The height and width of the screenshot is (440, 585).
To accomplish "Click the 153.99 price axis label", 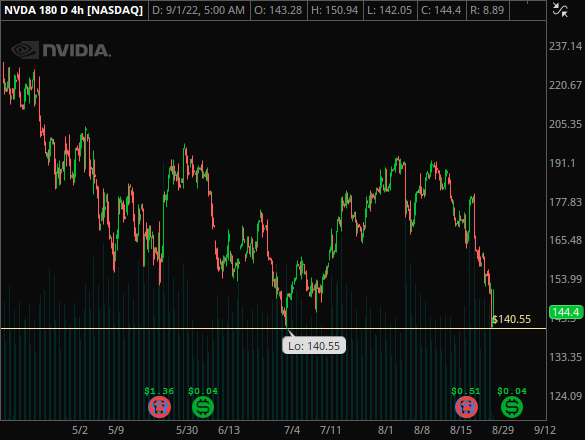I will [565, 279].
